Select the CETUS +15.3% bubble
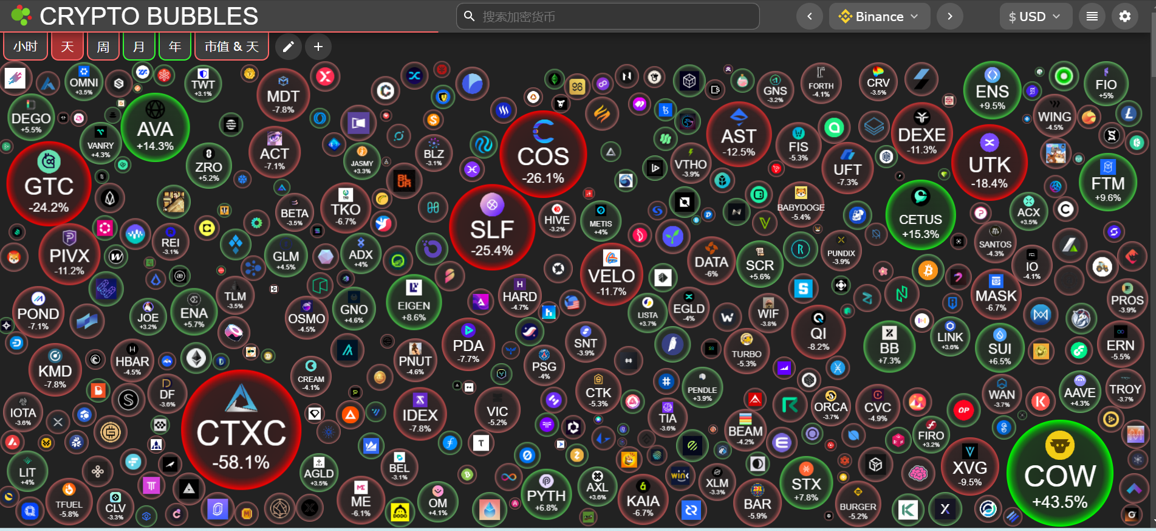This screenshot has height=531, width=1156. pos(920,215)
